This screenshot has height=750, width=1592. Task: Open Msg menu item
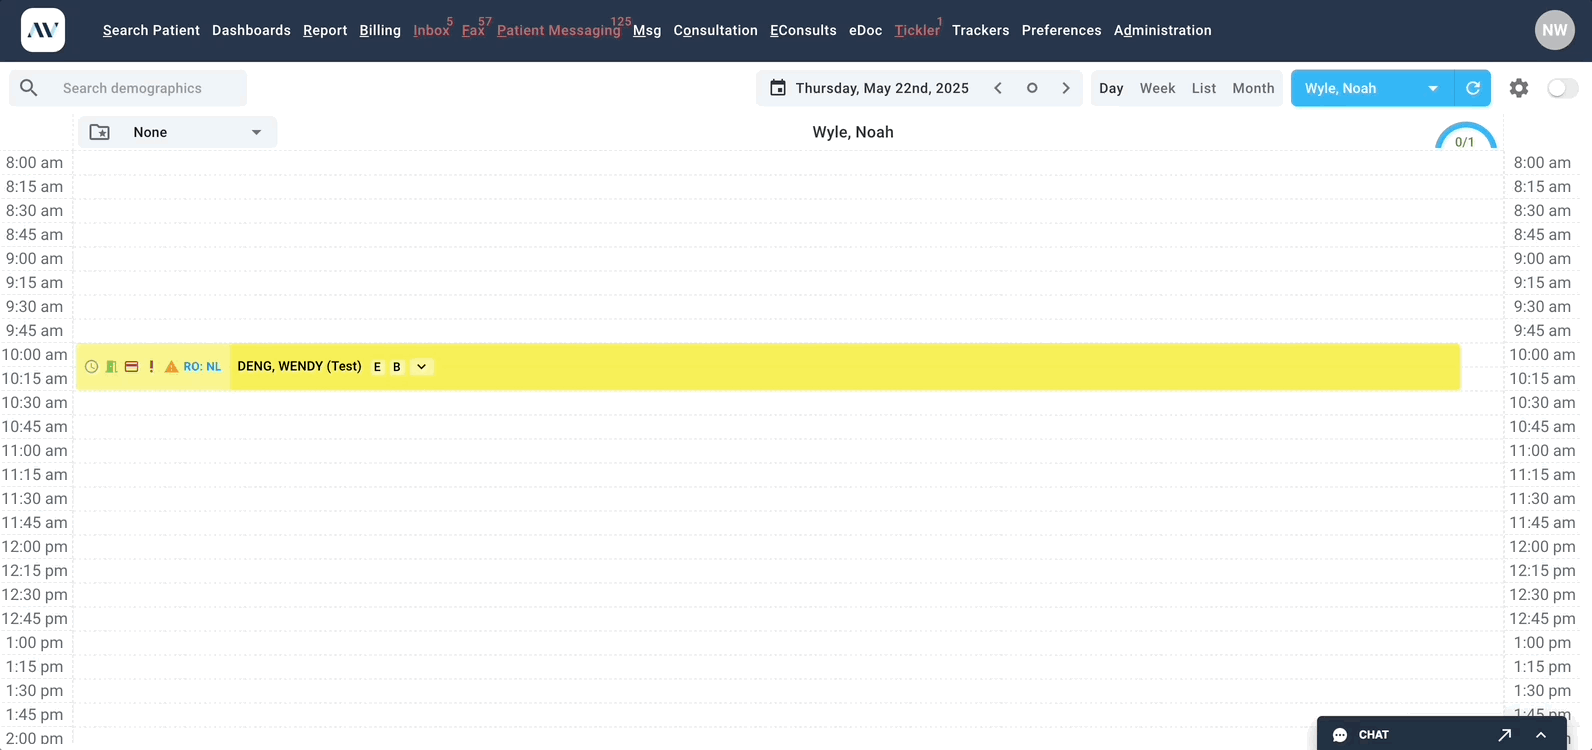pos(647,30)
